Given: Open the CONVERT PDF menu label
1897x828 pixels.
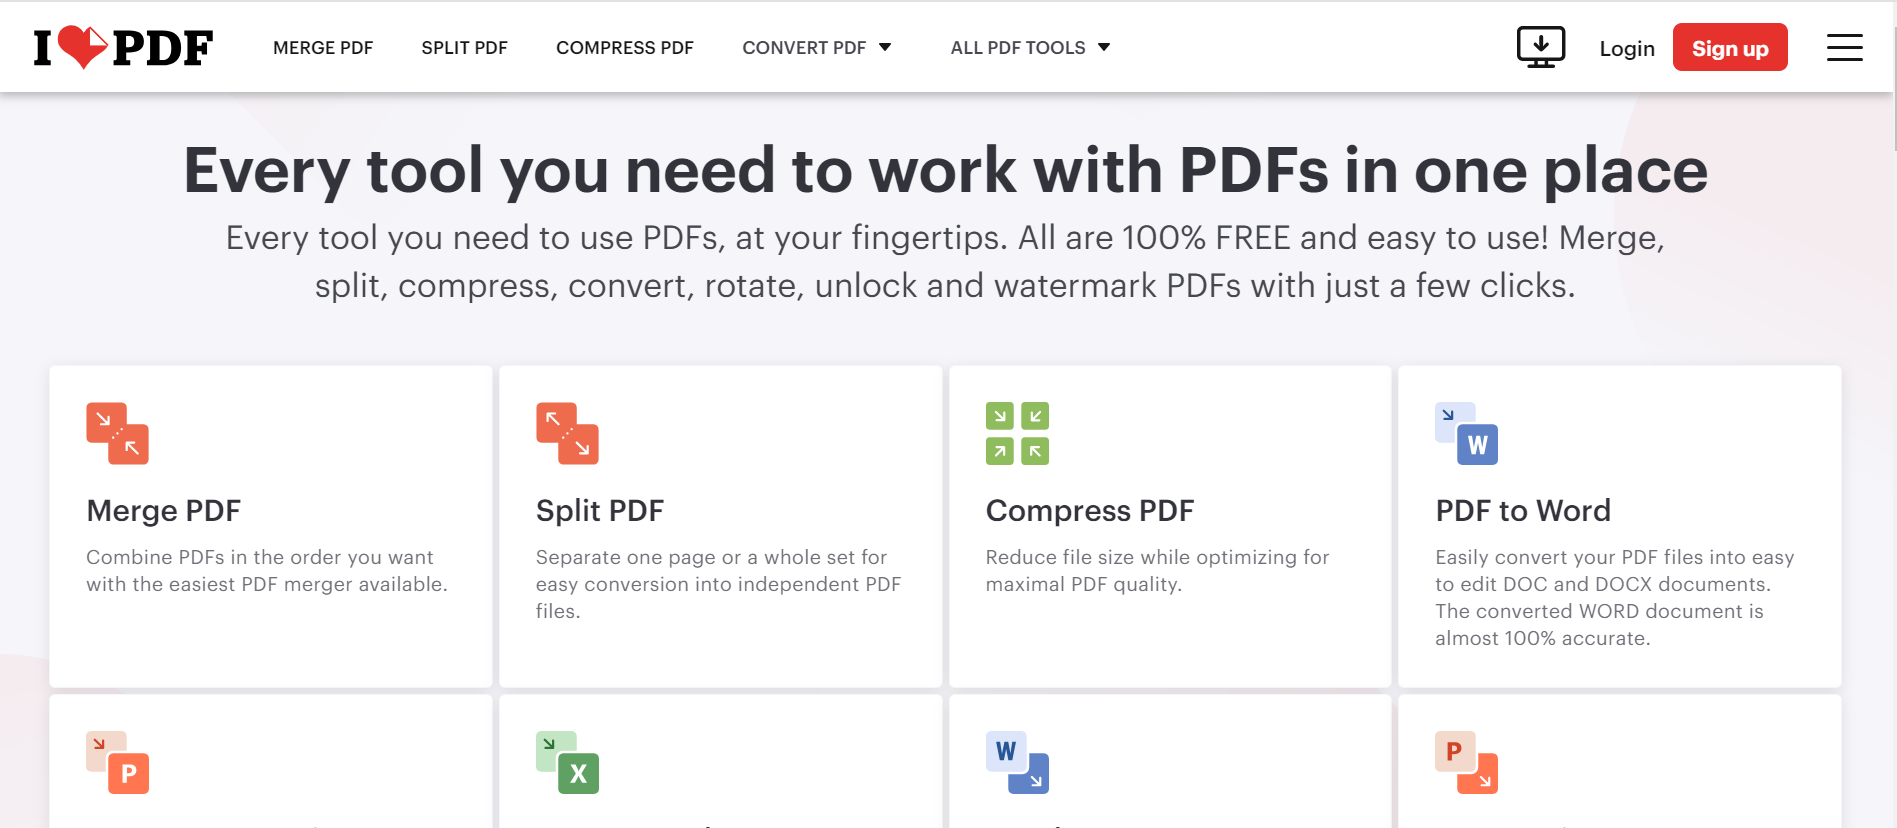Looking at the screenshot, I should coord(804,48).
